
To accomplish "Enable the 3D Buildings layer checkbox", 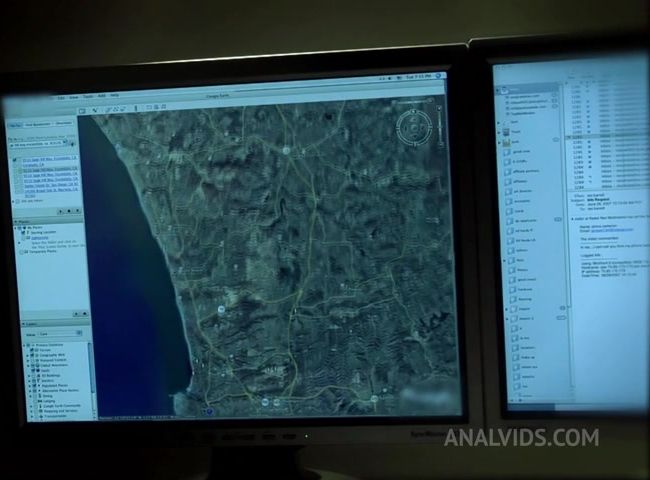I will [34, 376].
